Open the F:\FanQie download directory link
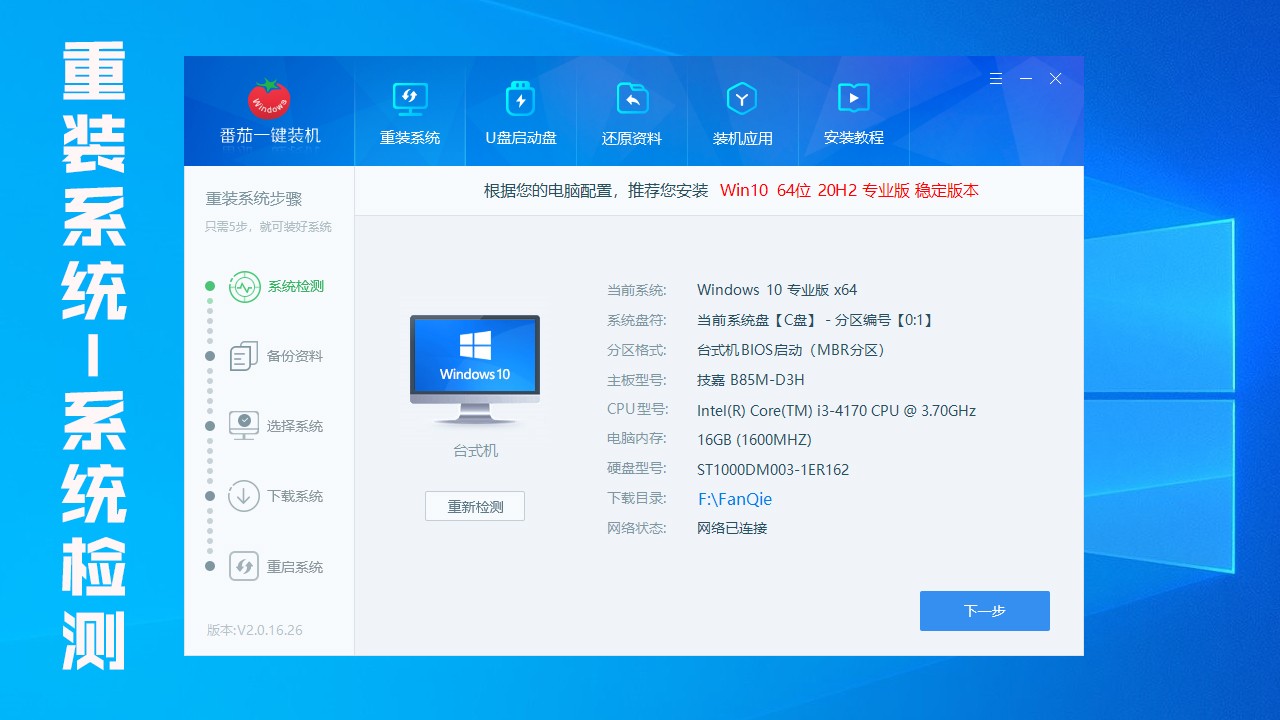Screen dimensions: 1280x720 735,499
